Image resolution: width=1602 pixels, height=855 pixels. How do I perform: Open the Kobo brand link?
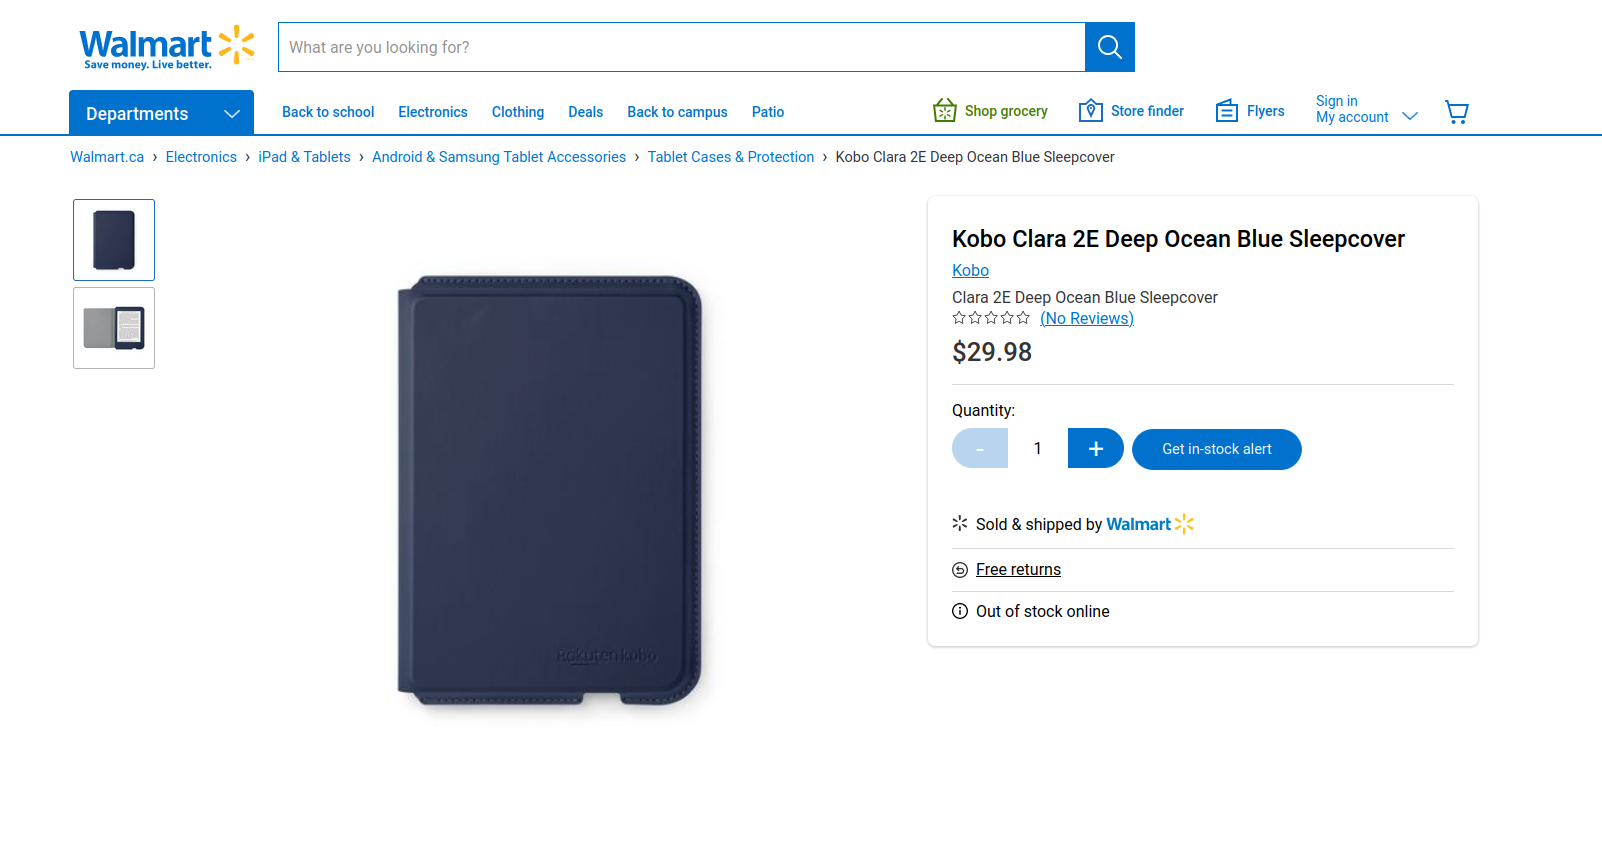click(970, 270)
